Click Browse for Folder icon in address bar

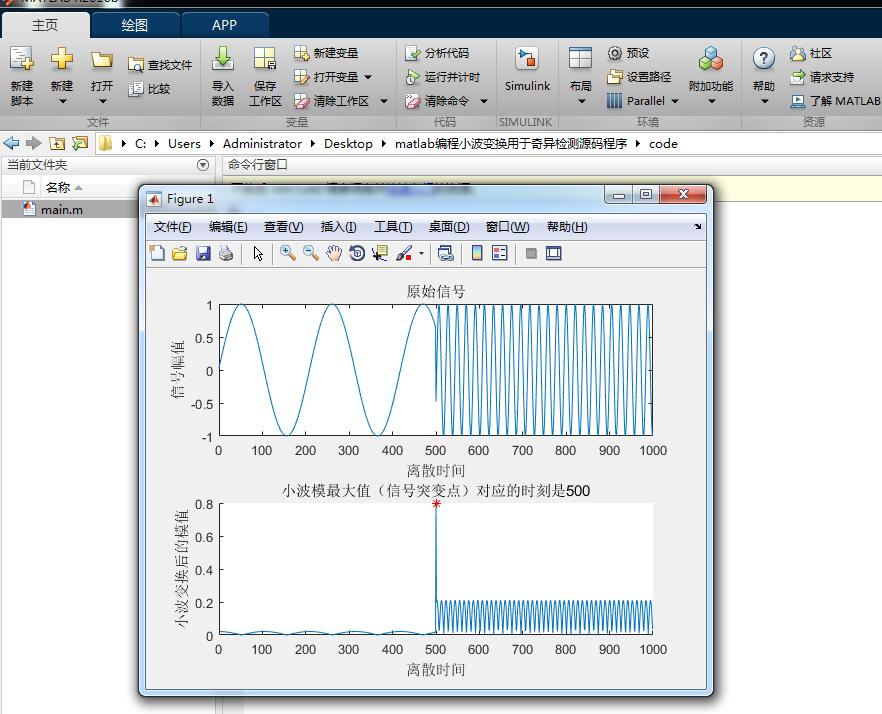point(80,143)
